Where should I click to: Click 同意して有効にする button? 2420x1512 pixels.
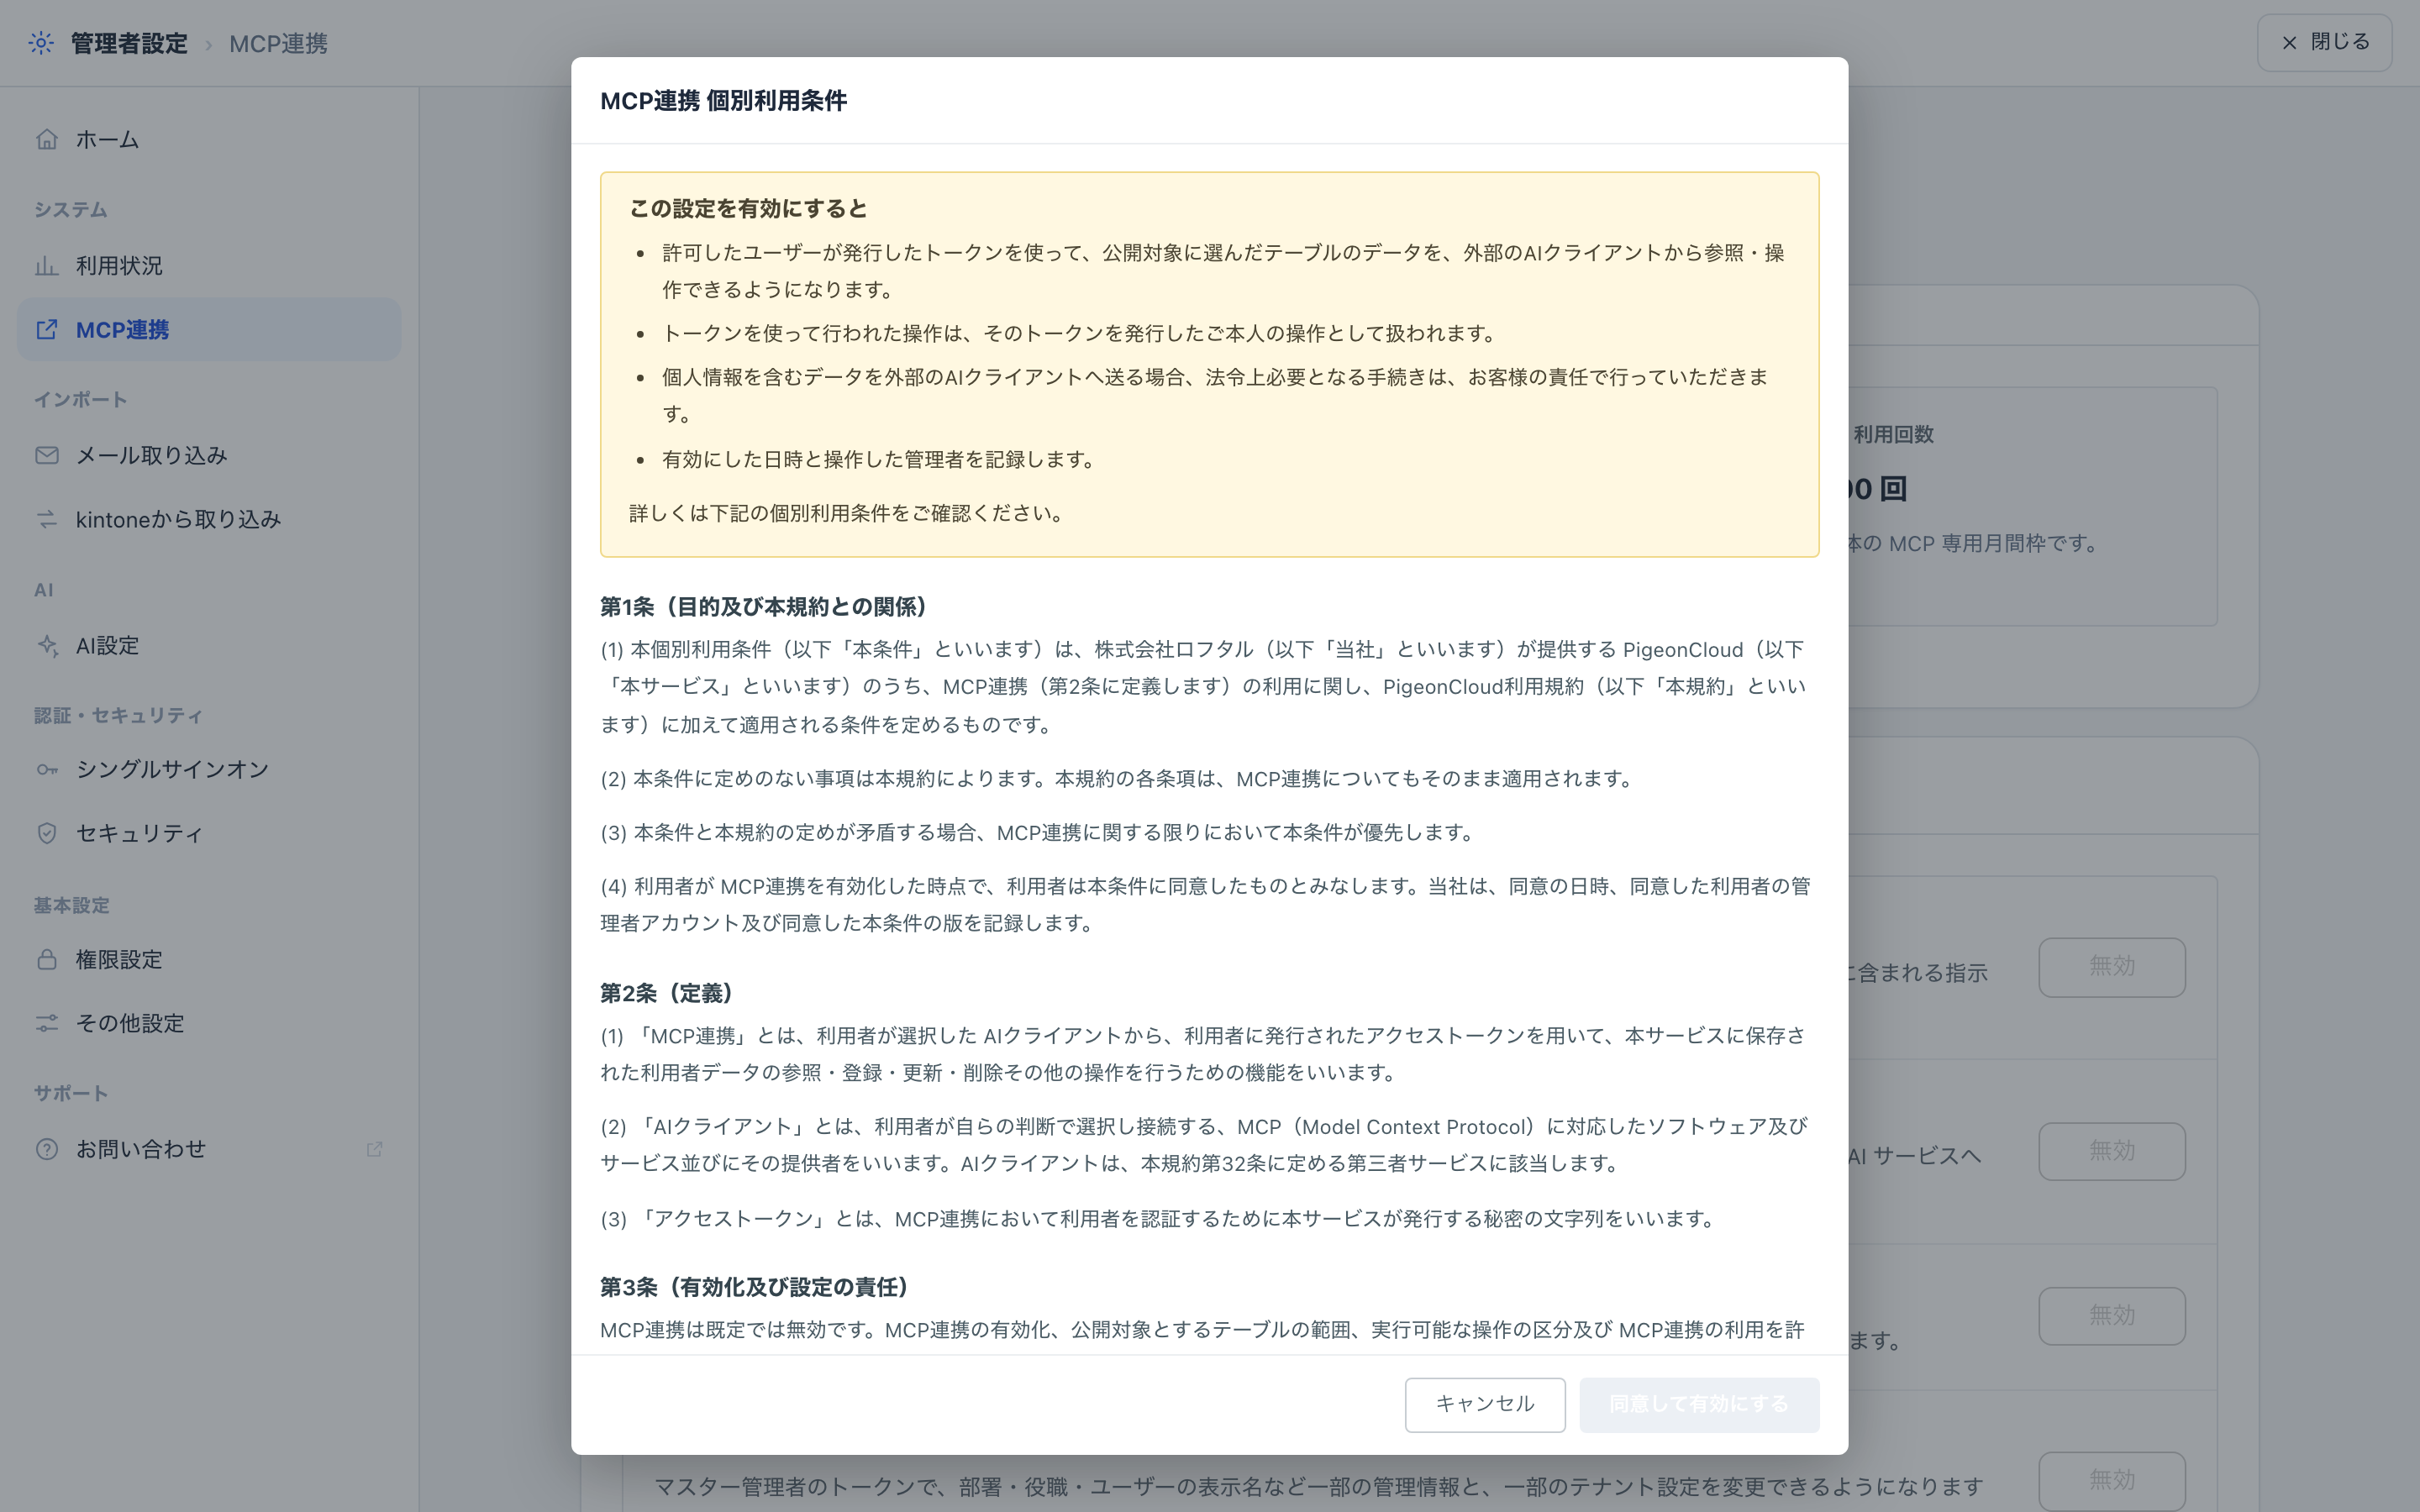coord(1699,1404)
